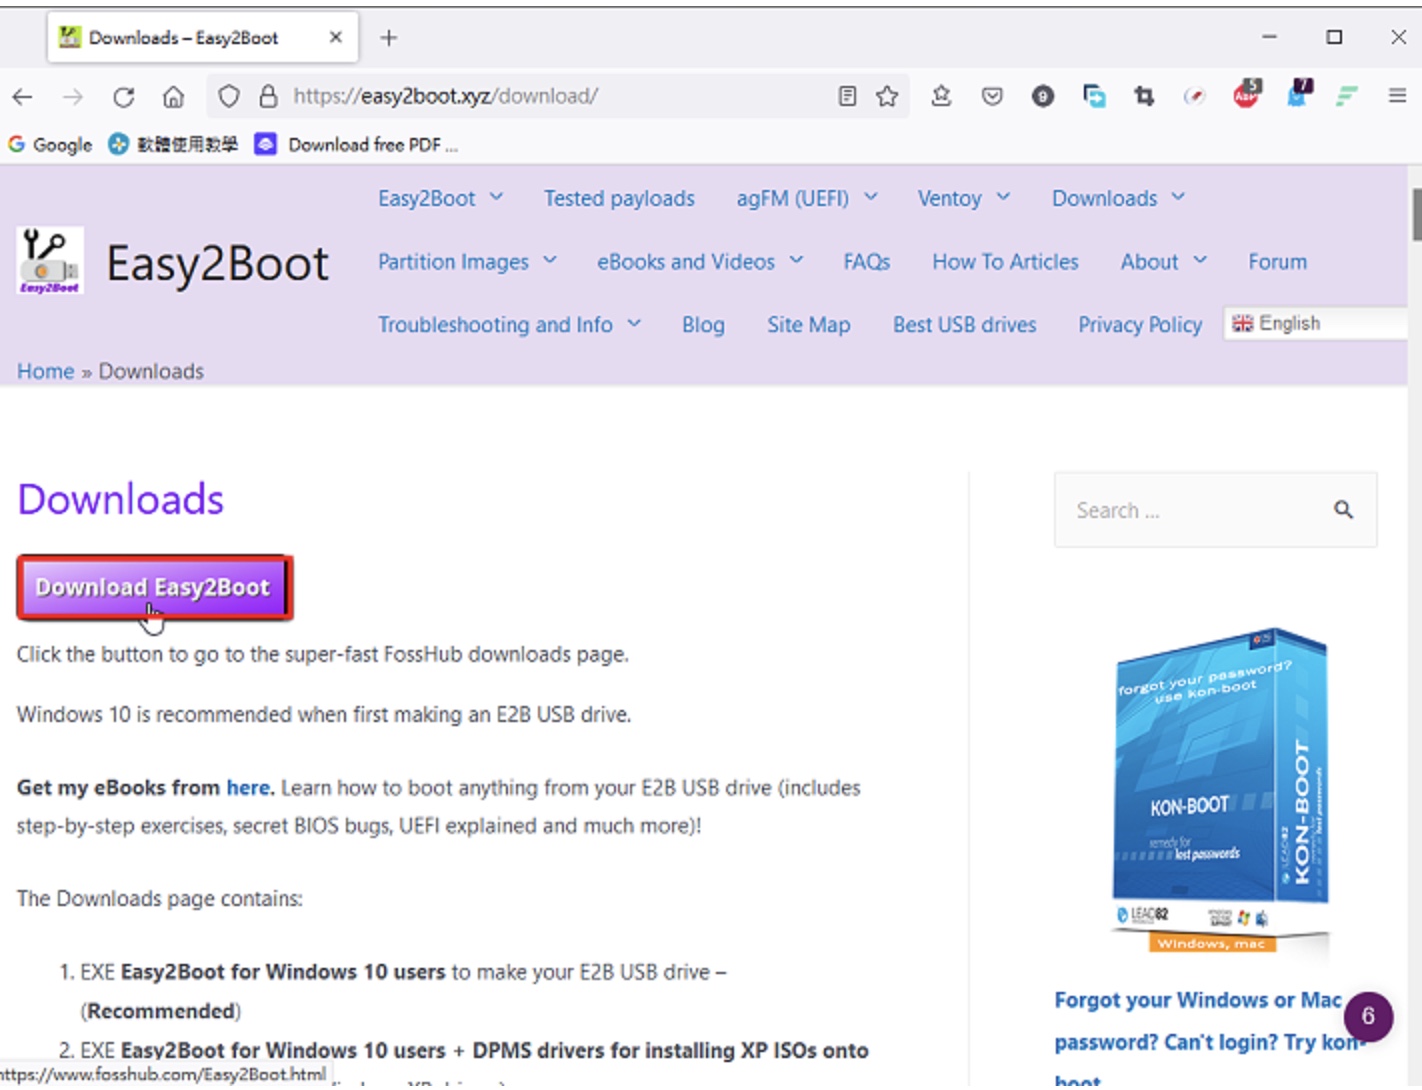Expand the About menu
Viewport: 1422px width, 1090px height.
pyautogui.click(x=1163, y=262)
